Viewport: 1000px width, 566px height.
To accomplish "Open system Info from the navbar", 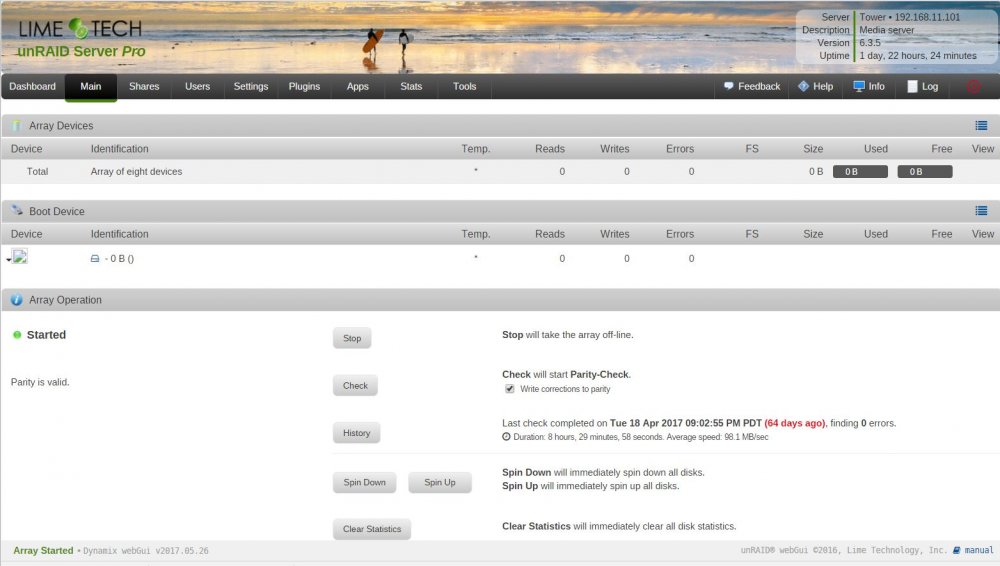I will [x=869, y=86].
